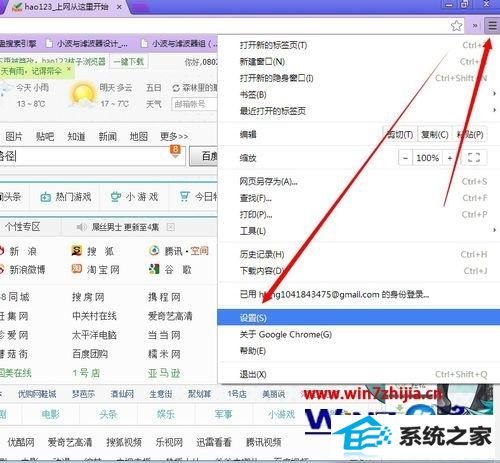This screenshot has height=463, width=500.
Task: Switch to 知道 search category
Action: tap(76, 136)
